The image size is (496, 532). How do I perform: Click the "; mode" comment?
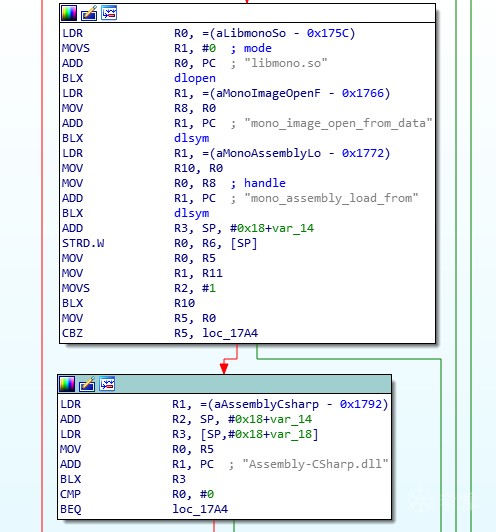[x=251, y=48]
